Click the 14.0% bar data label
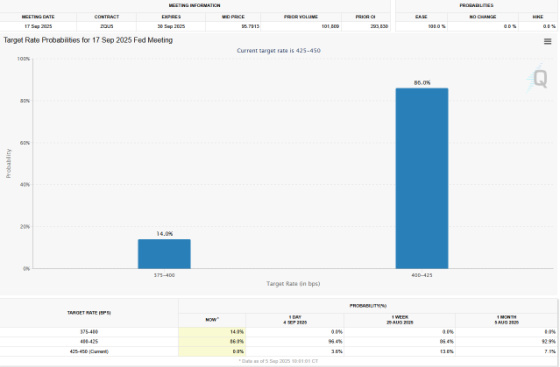The height and width of the screenshot is (367, 560). [x=165, y=234]
